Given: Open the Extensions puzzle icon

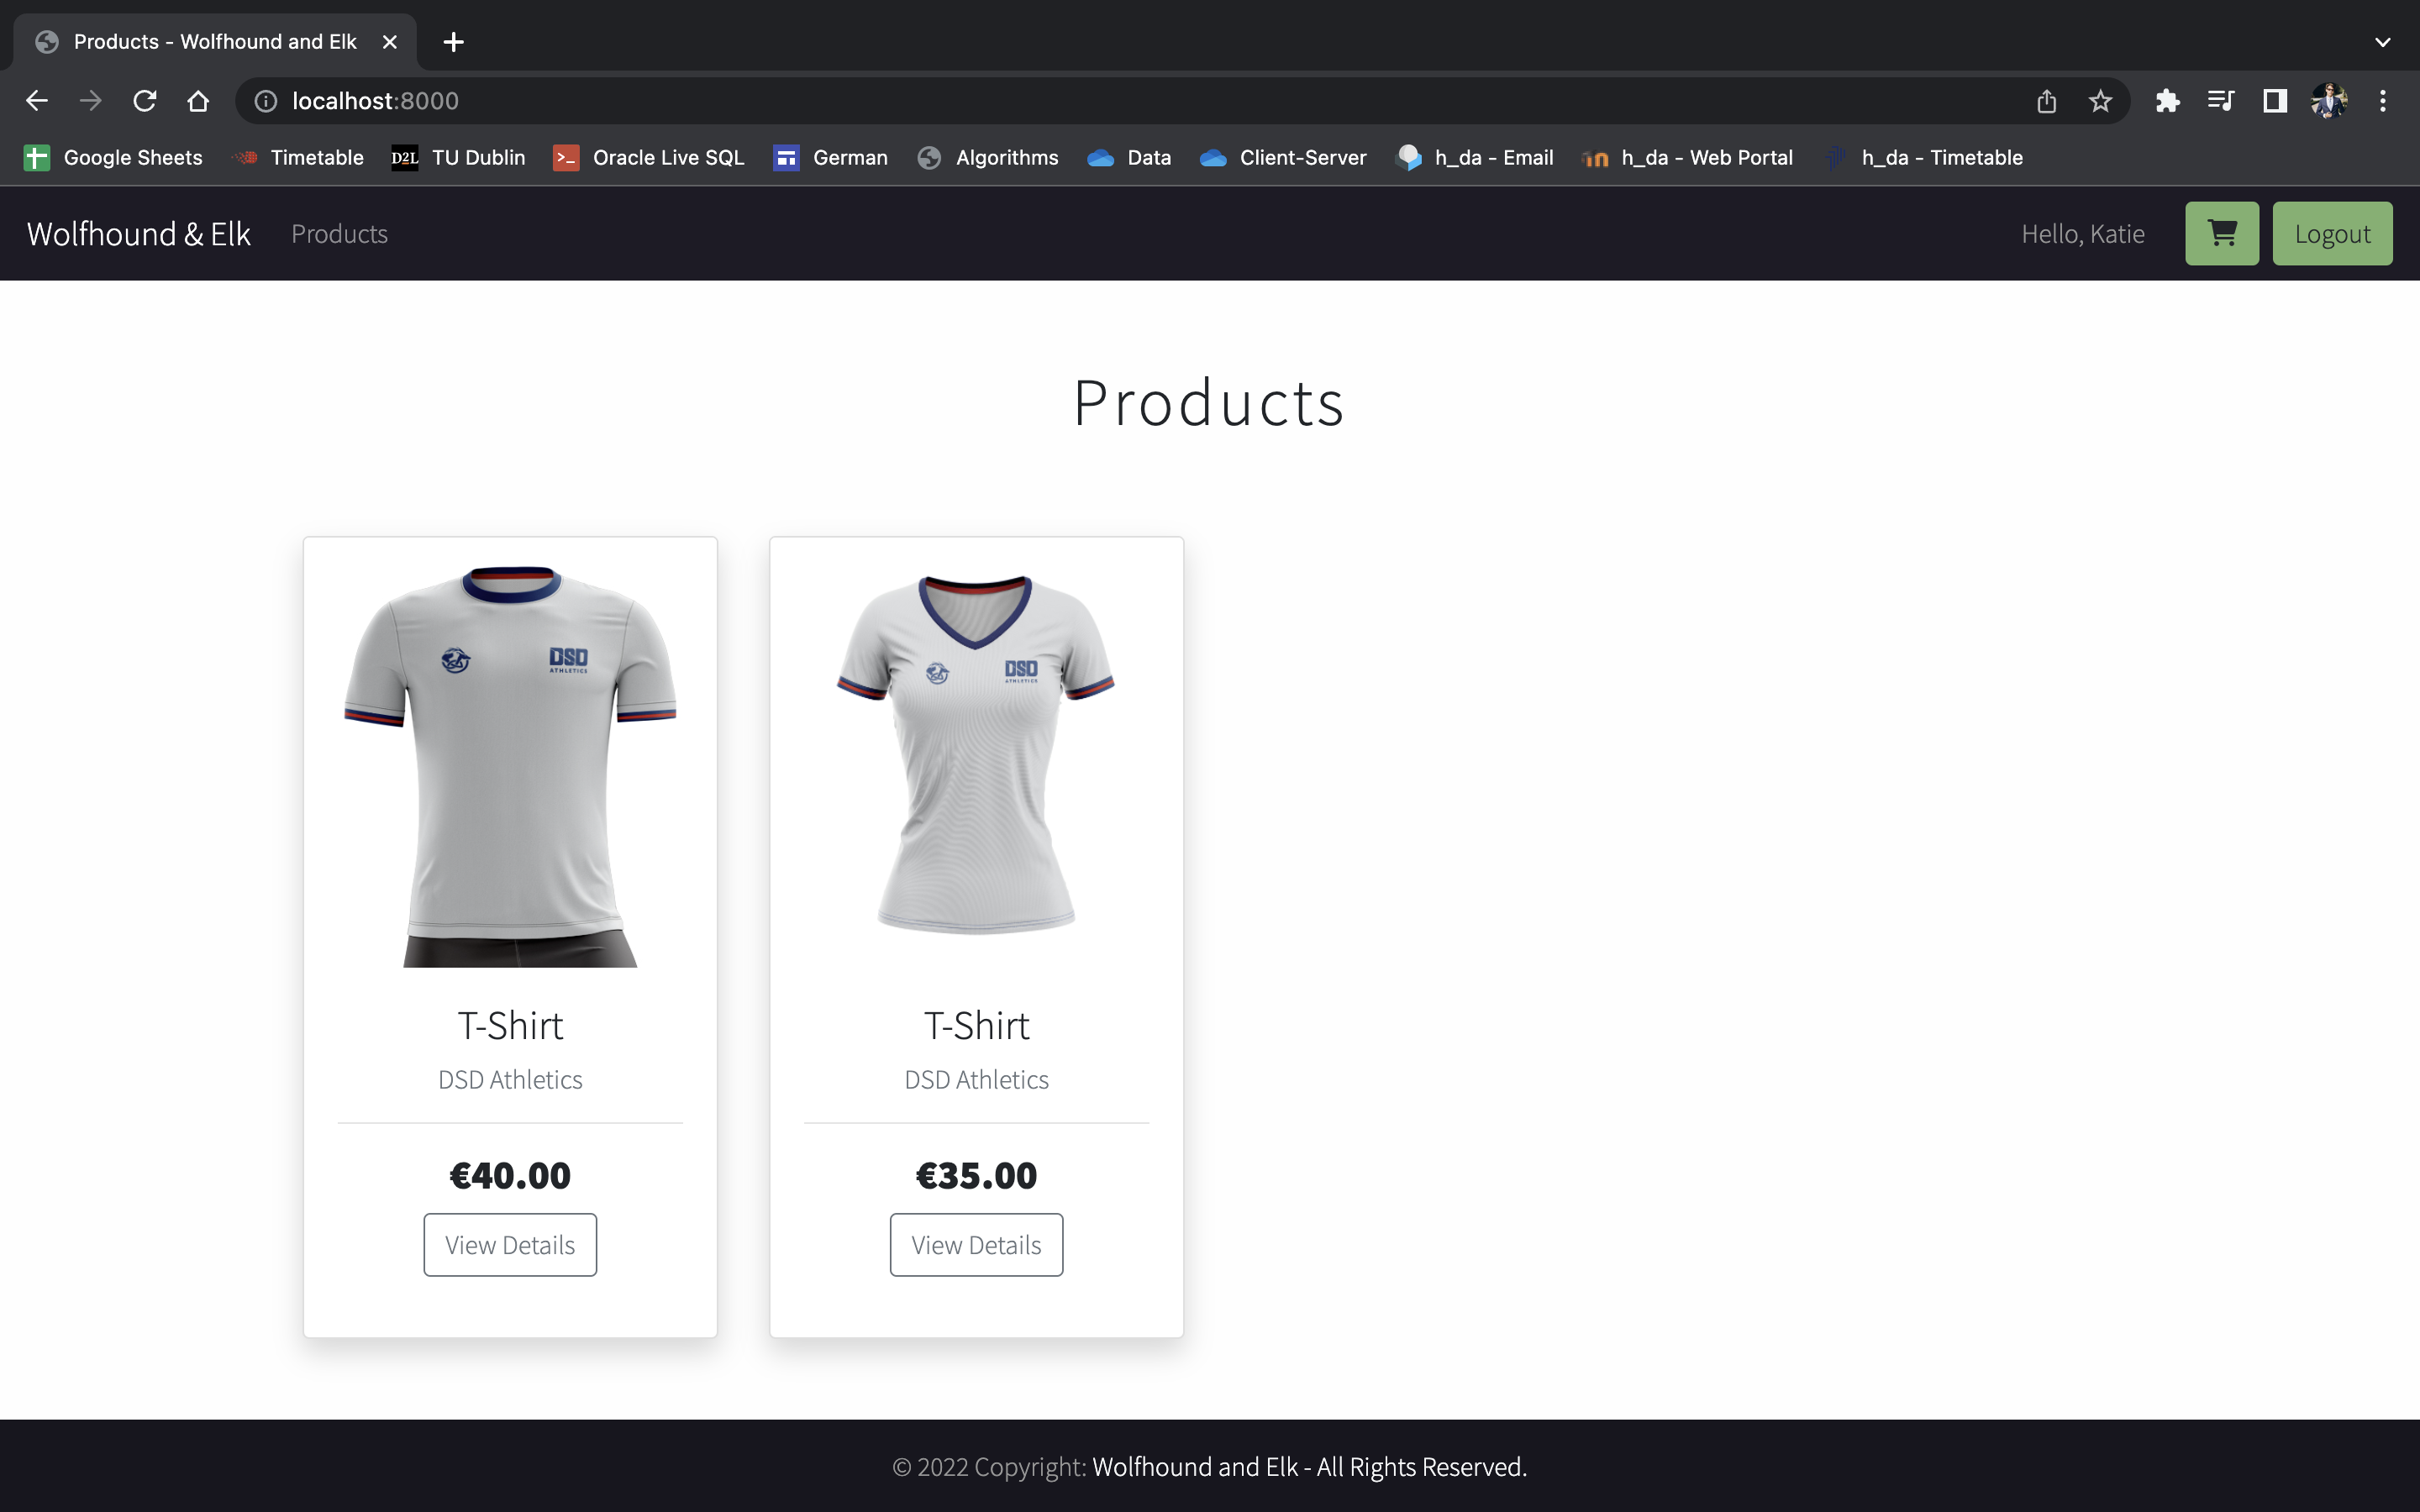Looking at the screenshot, I should click(x=2167, y=101).
